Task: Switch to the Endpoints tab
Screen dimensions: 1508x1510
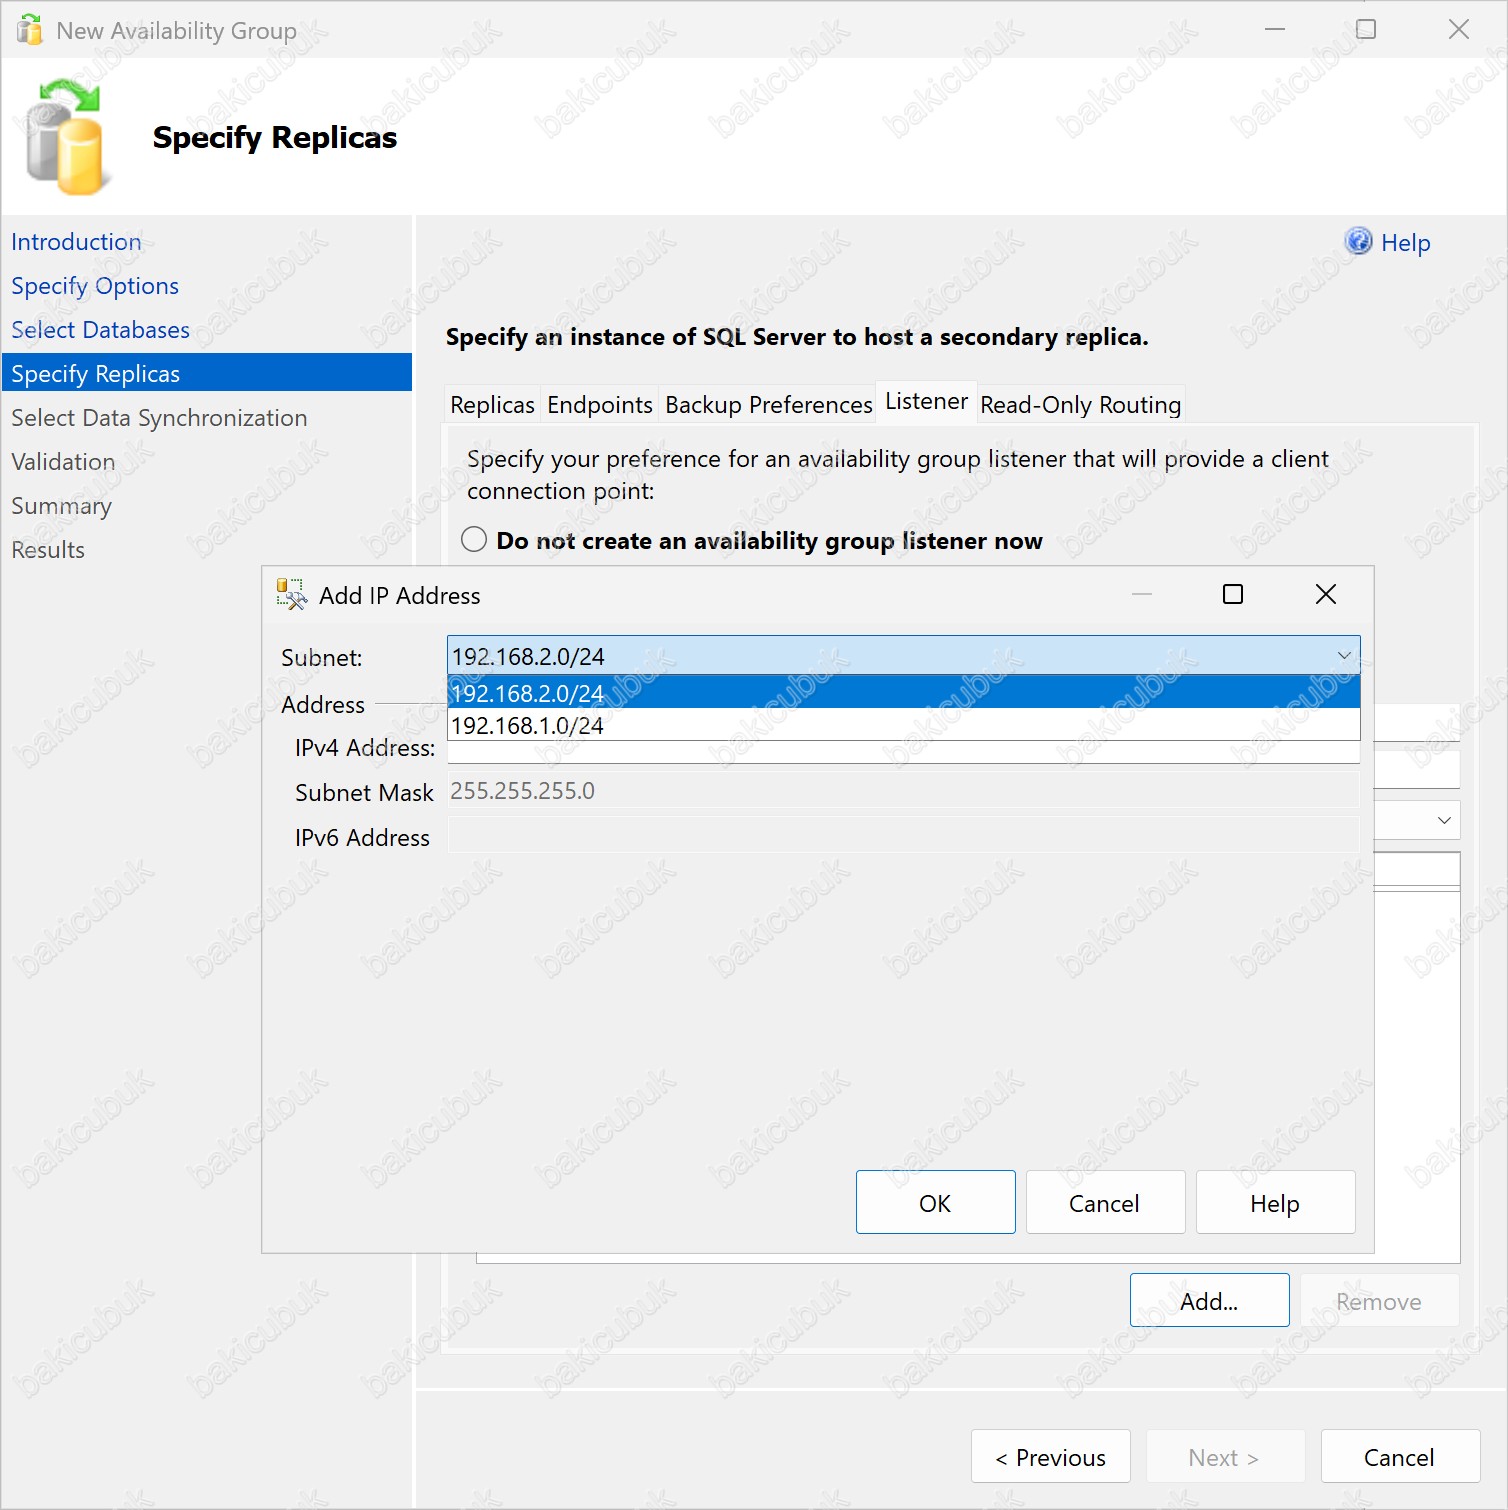Action: click(599, 405)
